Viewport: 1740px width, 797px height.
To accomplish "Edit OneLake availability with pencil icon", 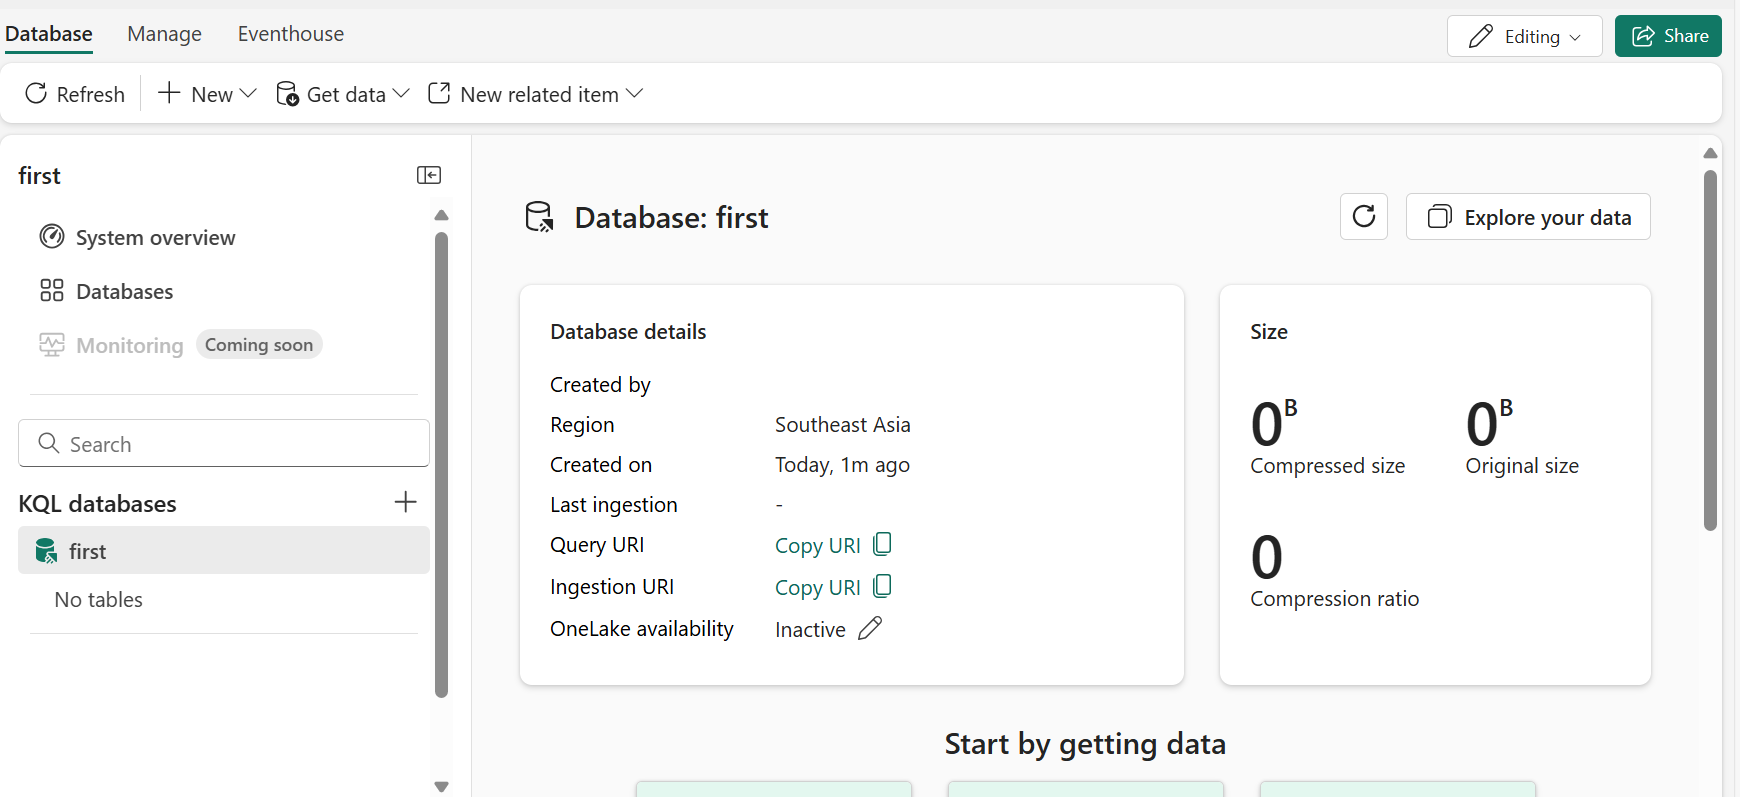I will 870,628.
